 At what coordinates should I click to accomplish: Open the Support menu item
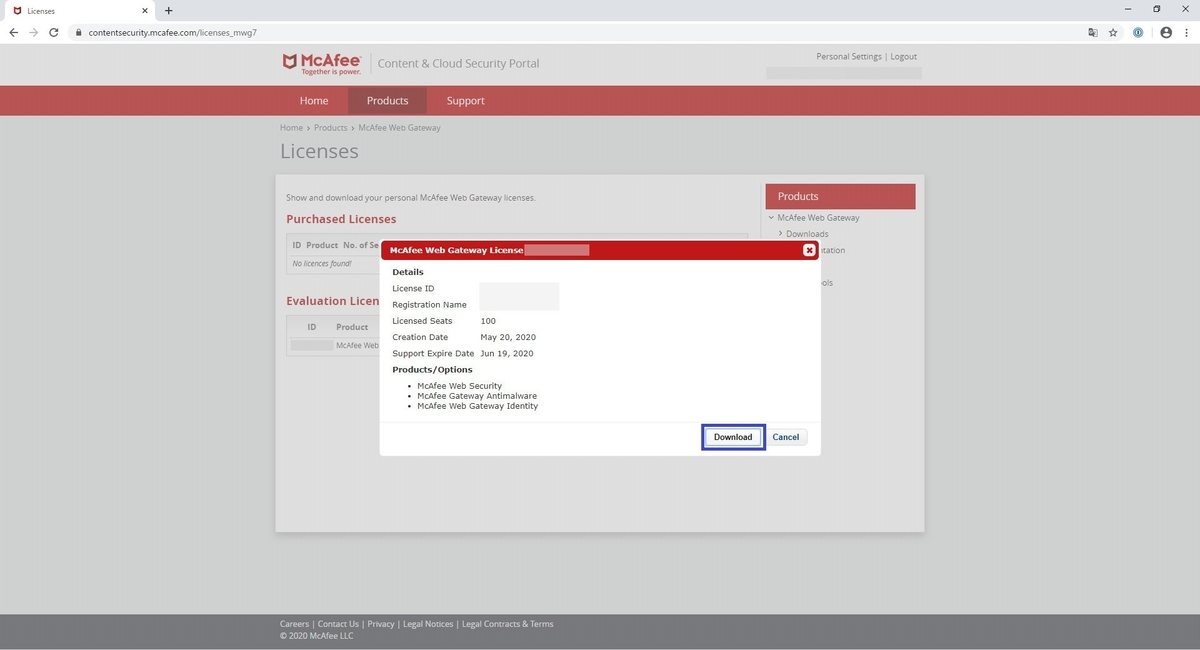click(465, 100)
